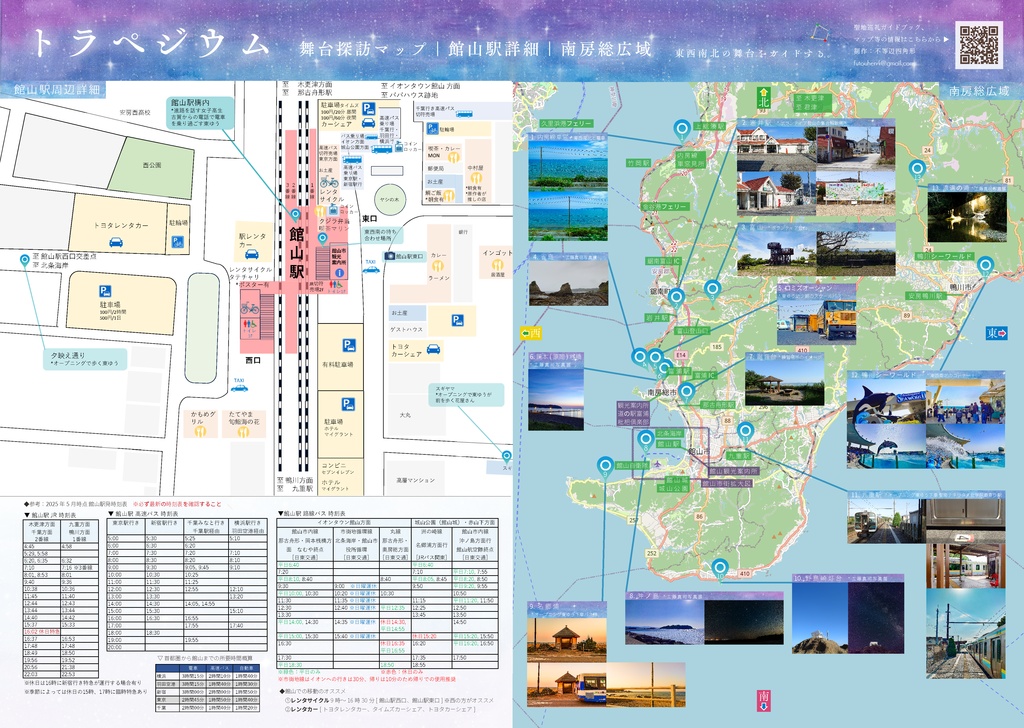Click the コンビニ セブンイレブン label
Viewport: 1024px width, 728px height.
tap(338, 469)
